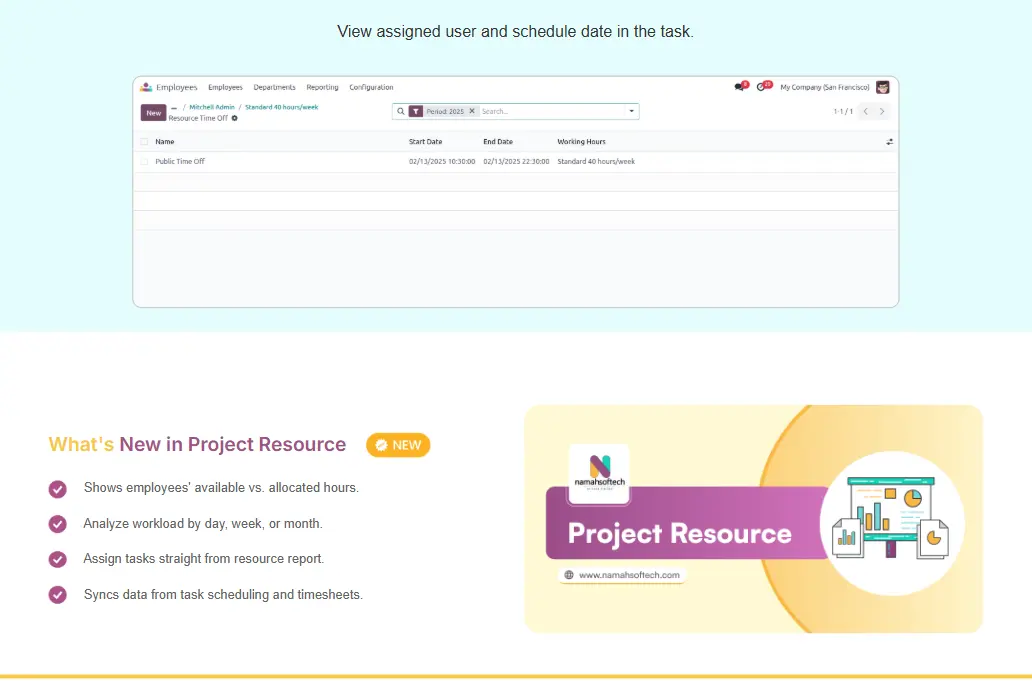Viewport: 1032px width, 690px height.
Task: Open the Reporting menu
Action: [x=322, y=87]
